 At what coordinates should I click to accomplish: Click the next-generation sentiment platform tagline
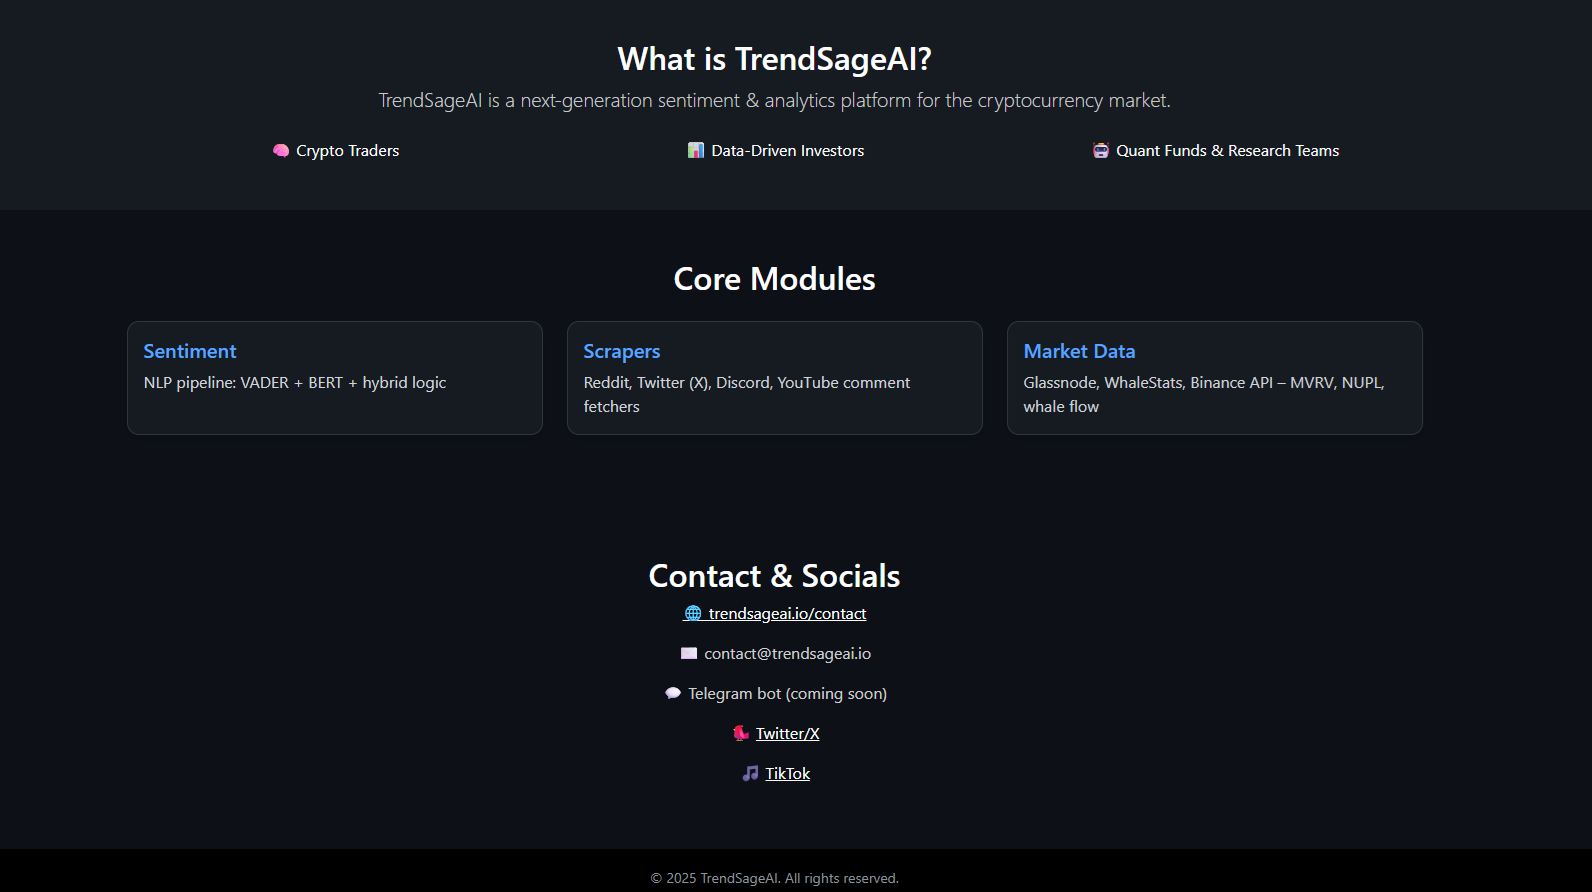(774, 101)
